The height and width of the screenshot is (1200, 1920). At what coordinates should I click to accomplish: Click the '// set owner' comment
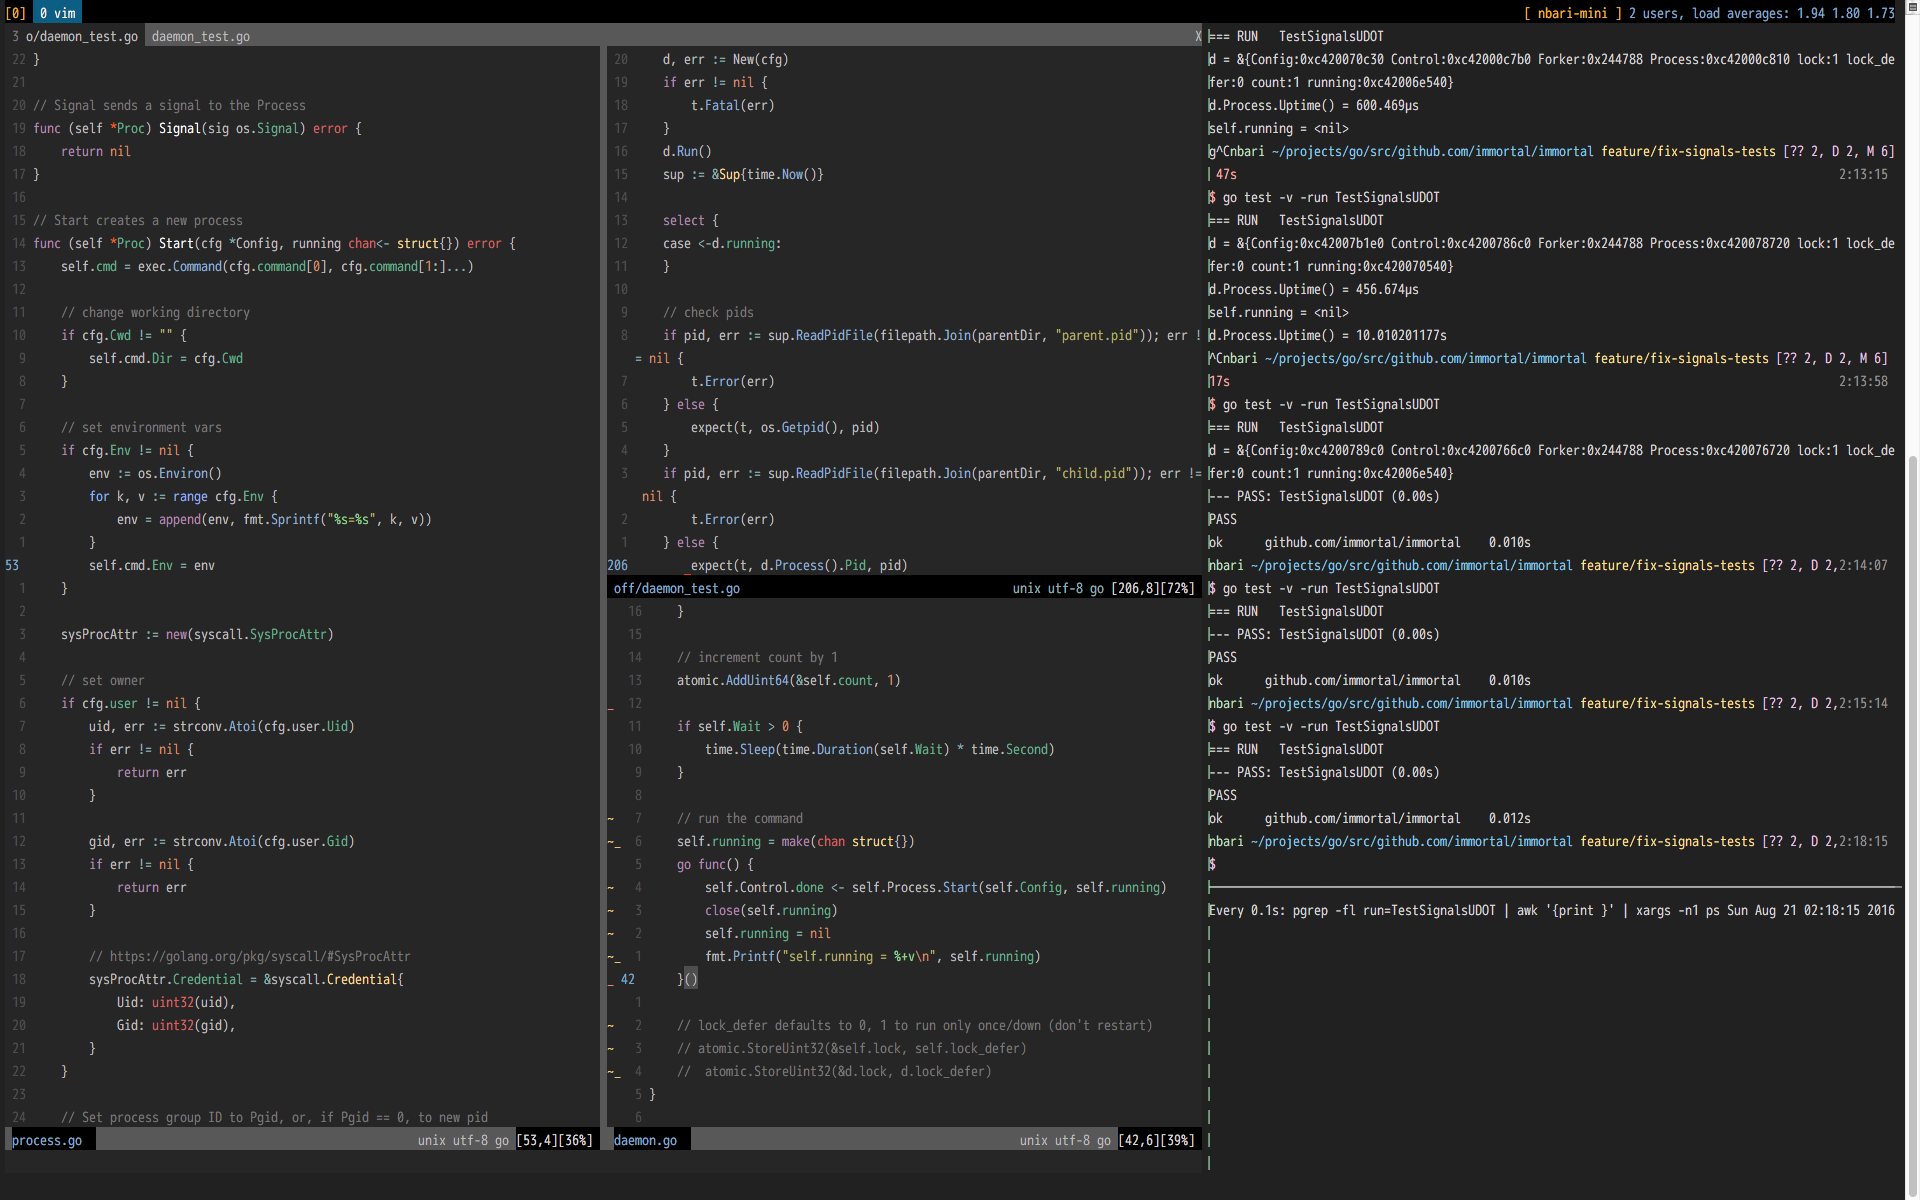pyautogui.click(x=102, y=680)
